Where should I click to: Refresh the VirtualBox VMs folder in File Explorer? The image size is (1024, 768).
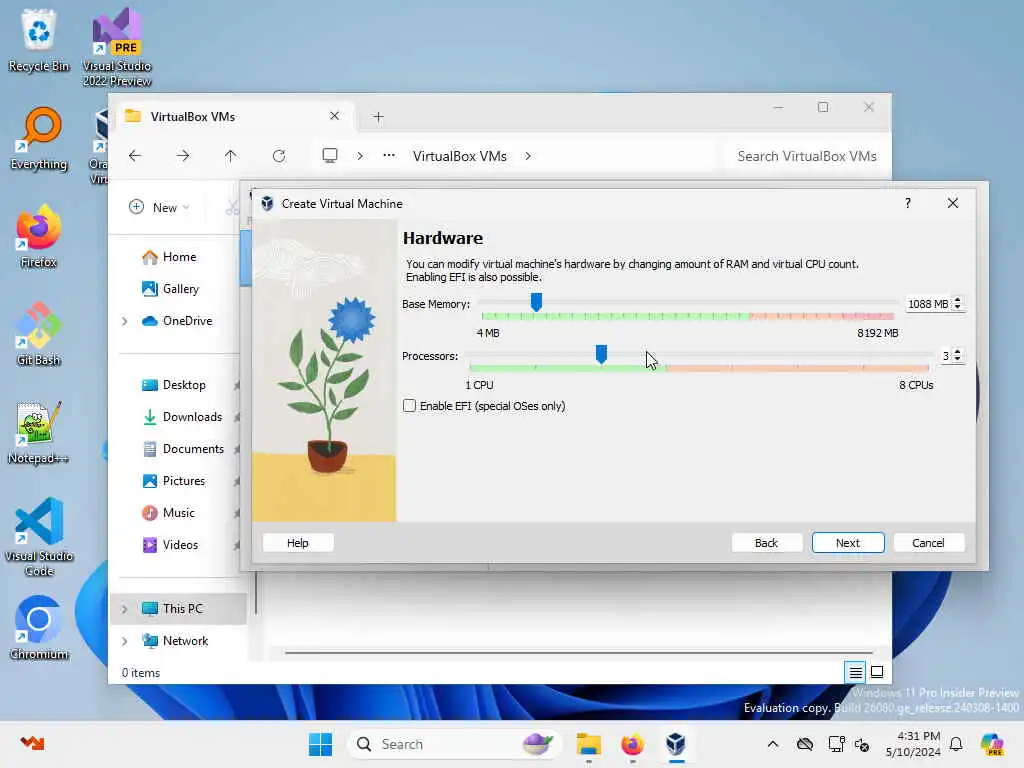(x=279, y=155)
